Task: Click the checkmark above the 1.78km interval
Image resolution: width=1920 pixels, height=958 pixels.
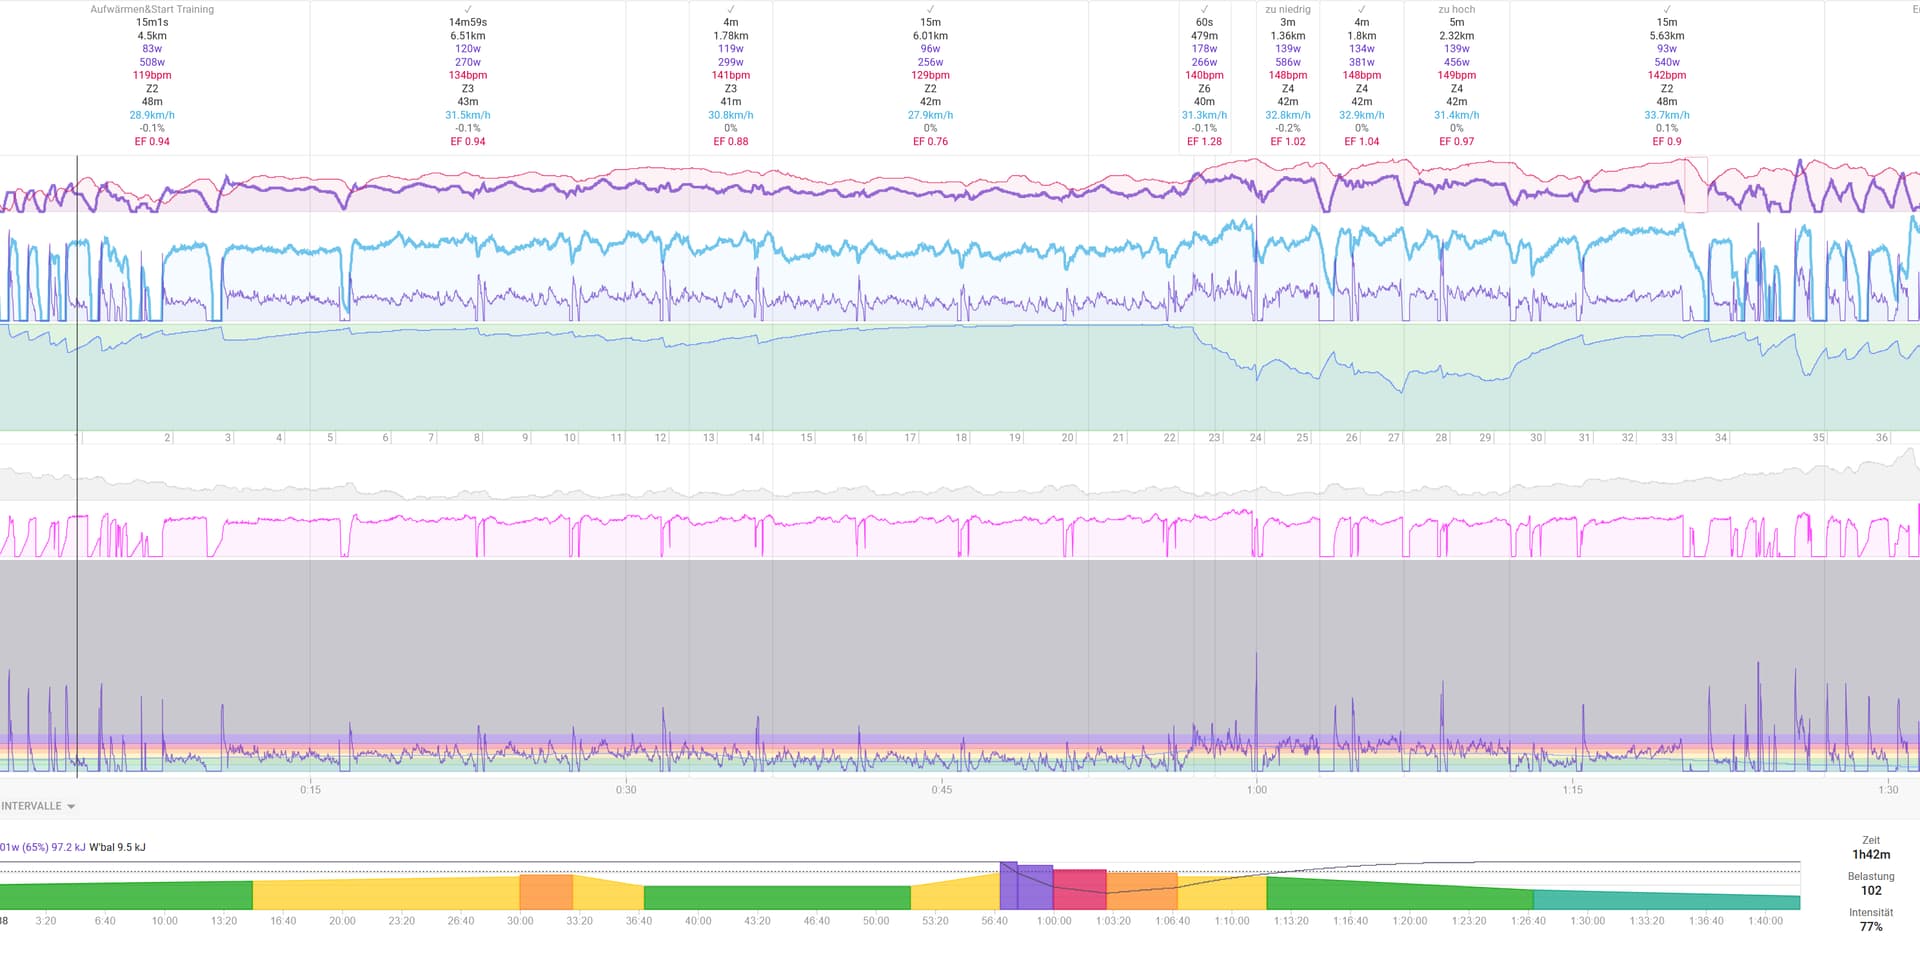Action: 731,9
